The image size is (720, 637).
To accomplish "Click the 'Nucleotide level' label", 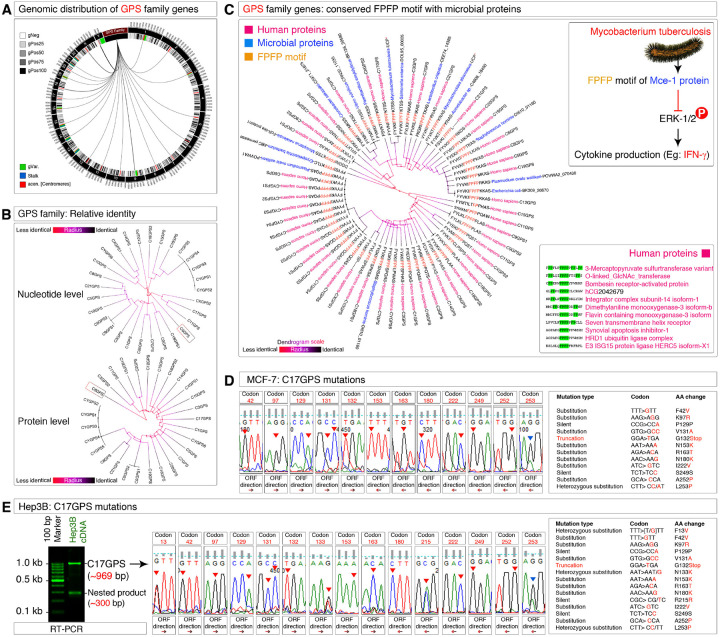I will pyautogui.click(x=51, y=294).
